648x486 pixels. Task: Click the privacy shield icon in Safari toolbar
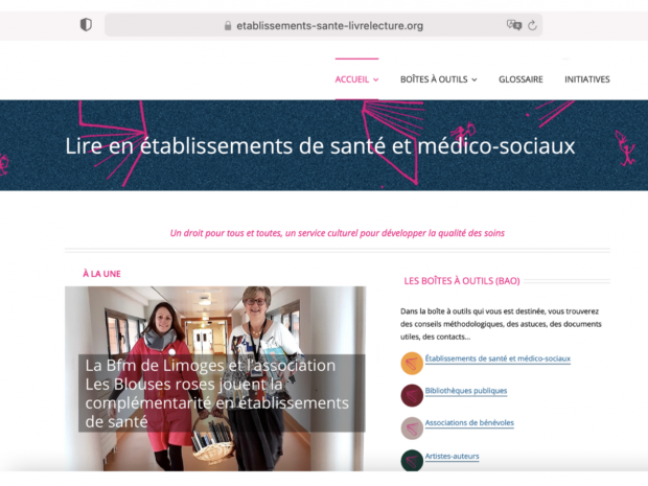click(86, 25)
